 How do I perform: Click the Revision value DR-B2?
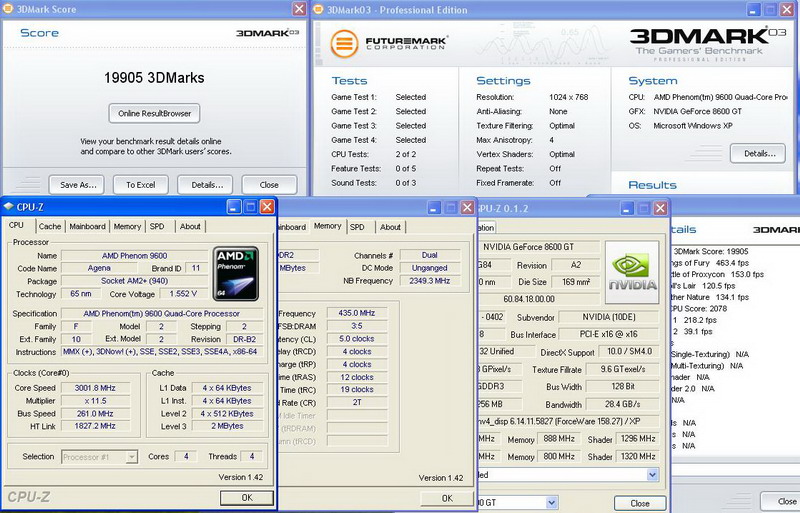[244, 339]
